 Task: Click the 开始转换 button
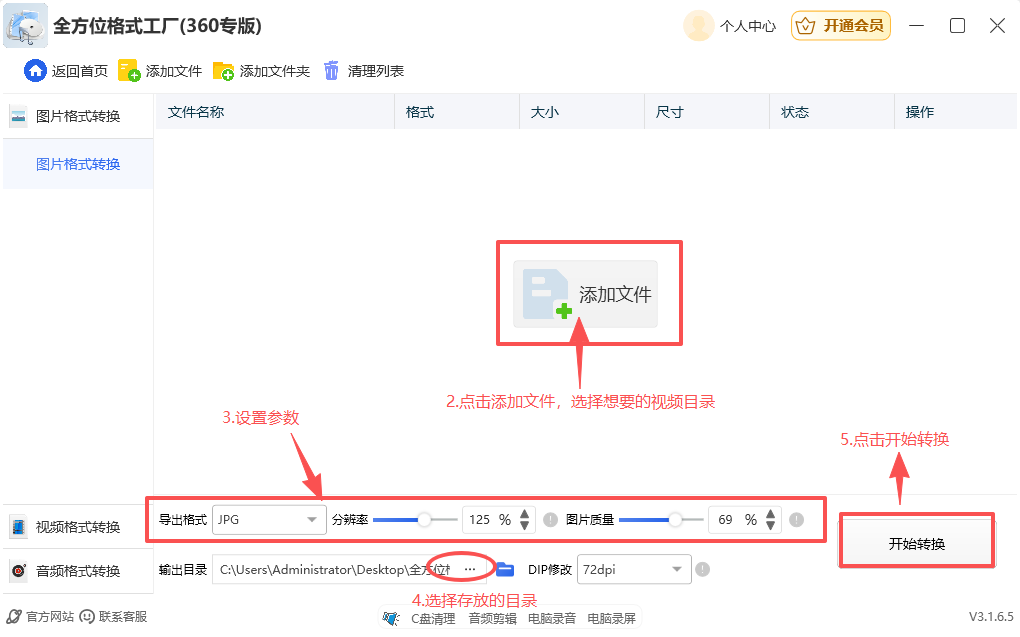(915, 539)
